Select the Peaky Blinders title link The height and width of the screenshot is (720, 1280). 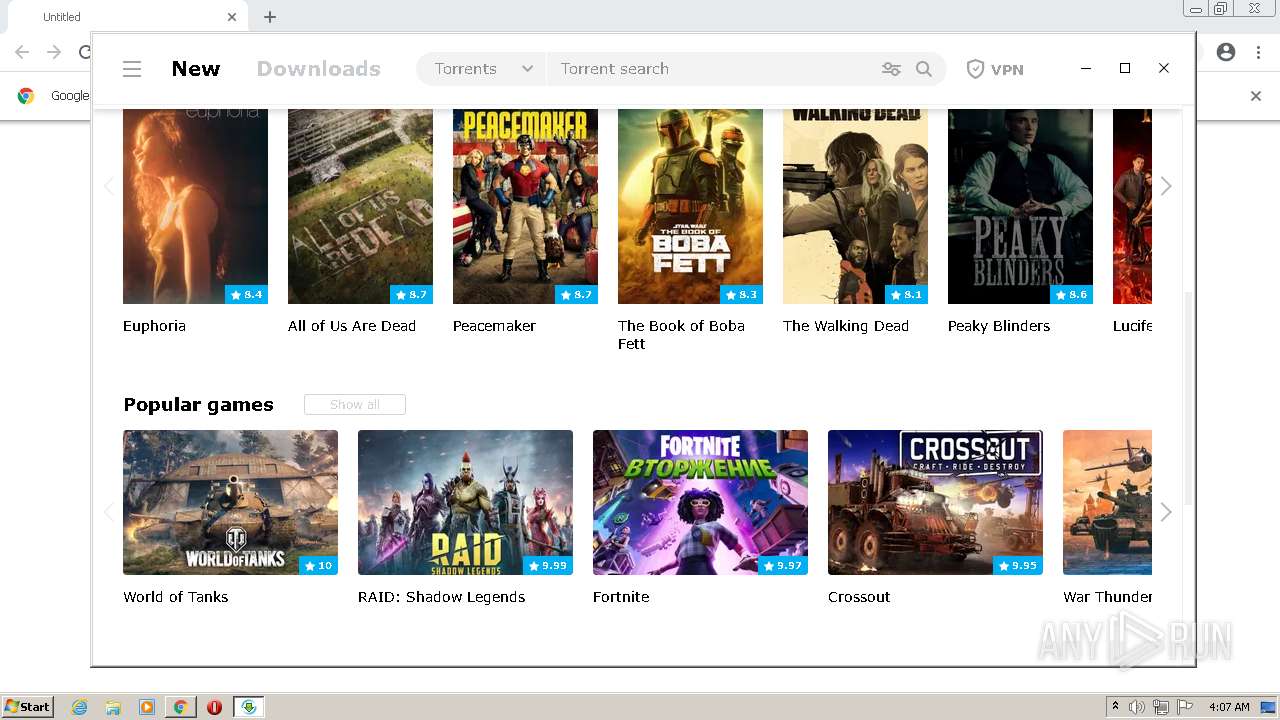point(999,326)
